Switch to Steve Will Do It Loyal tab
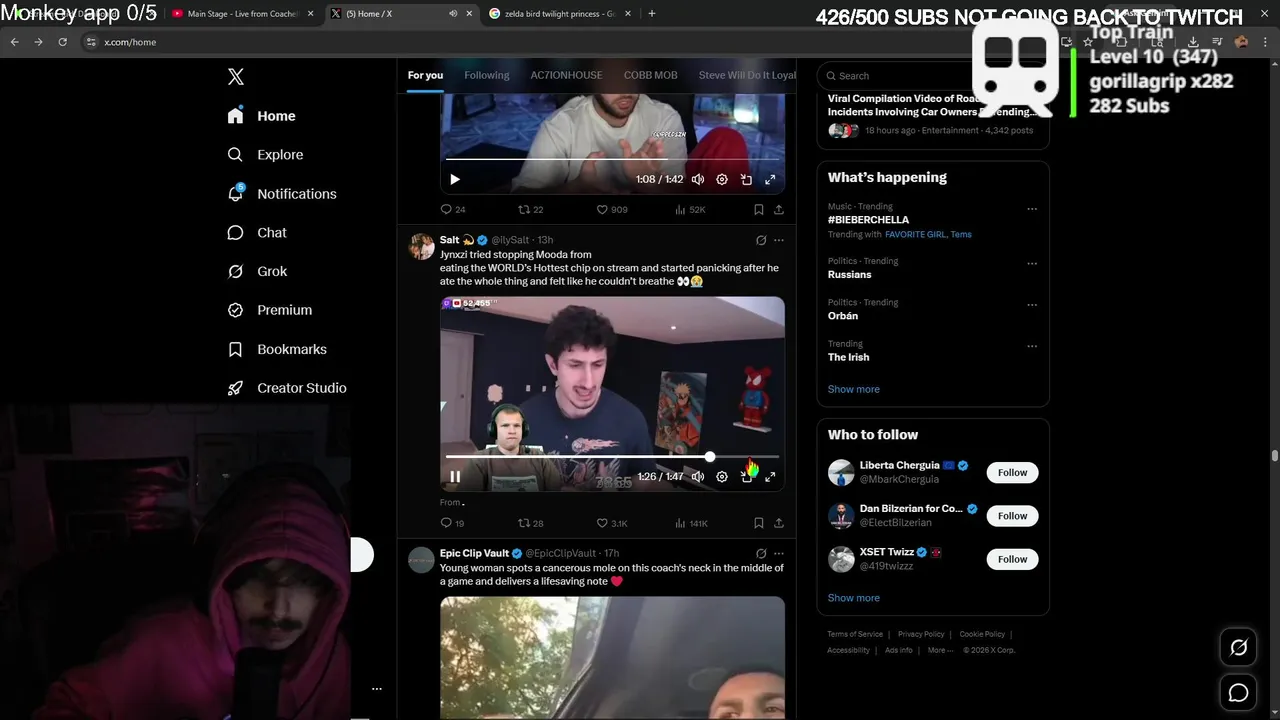 747,75
